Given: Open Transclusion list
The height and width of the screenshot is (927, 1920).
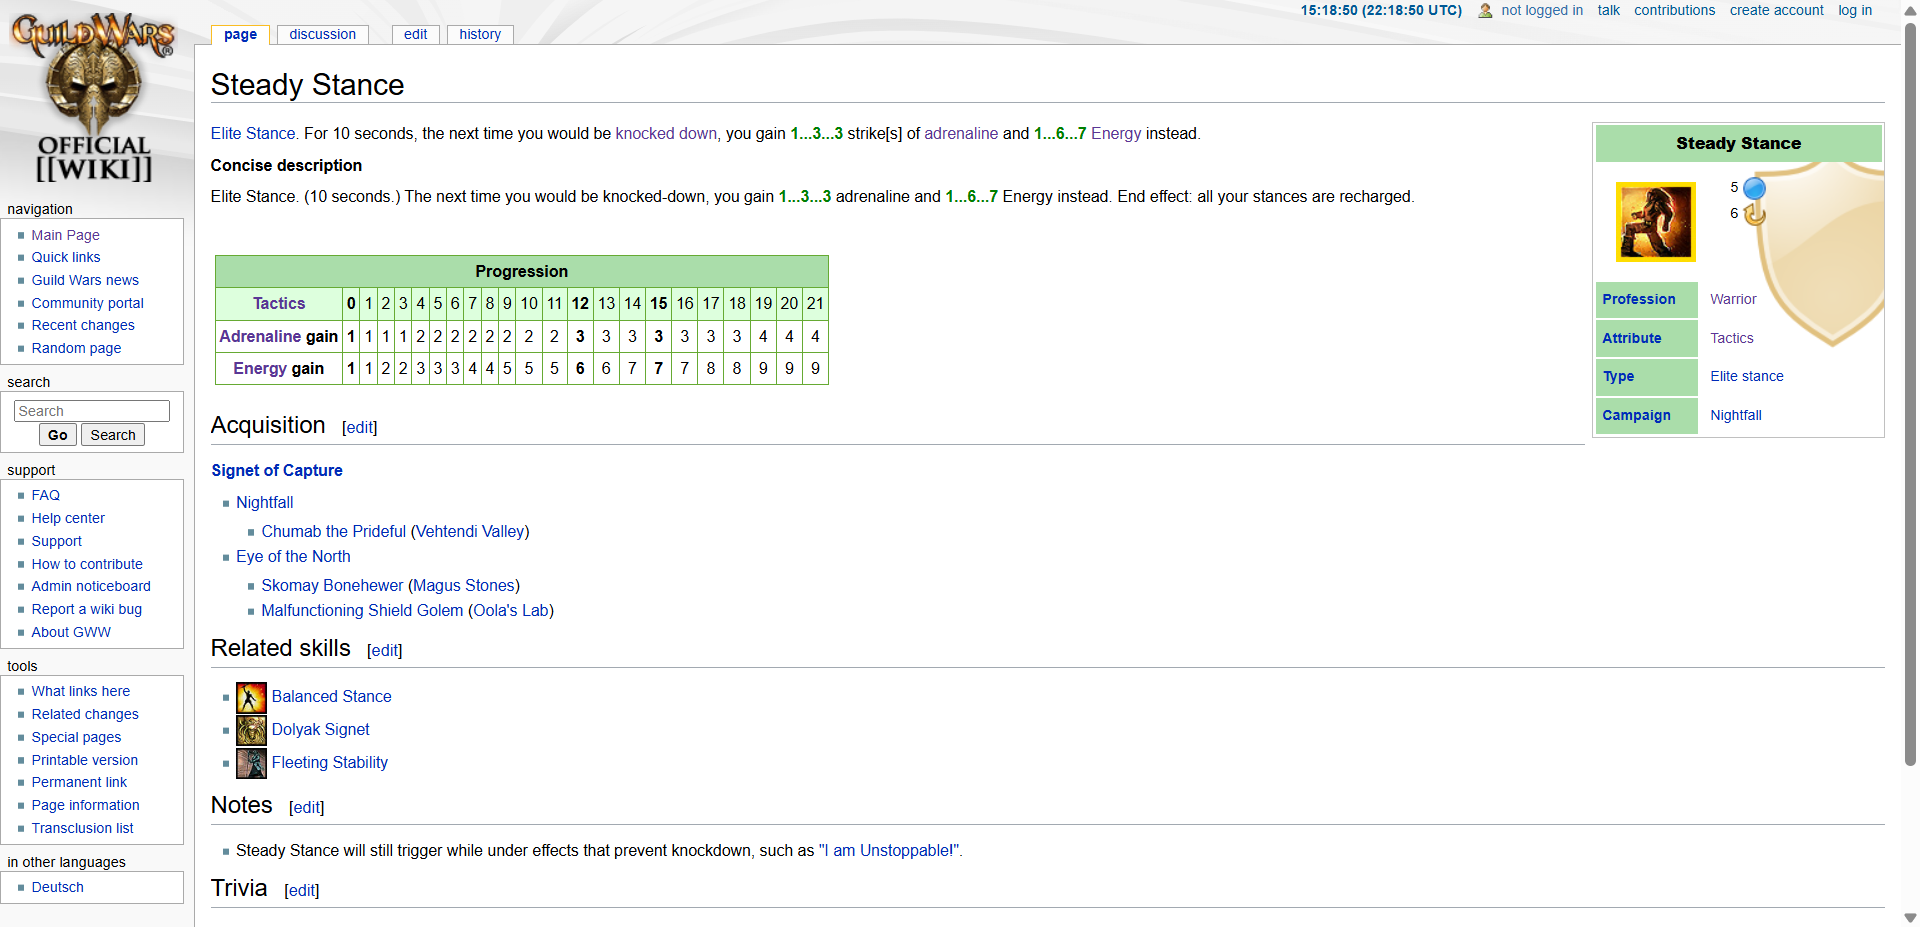Looking at the screenshot, I should point(82,828).
